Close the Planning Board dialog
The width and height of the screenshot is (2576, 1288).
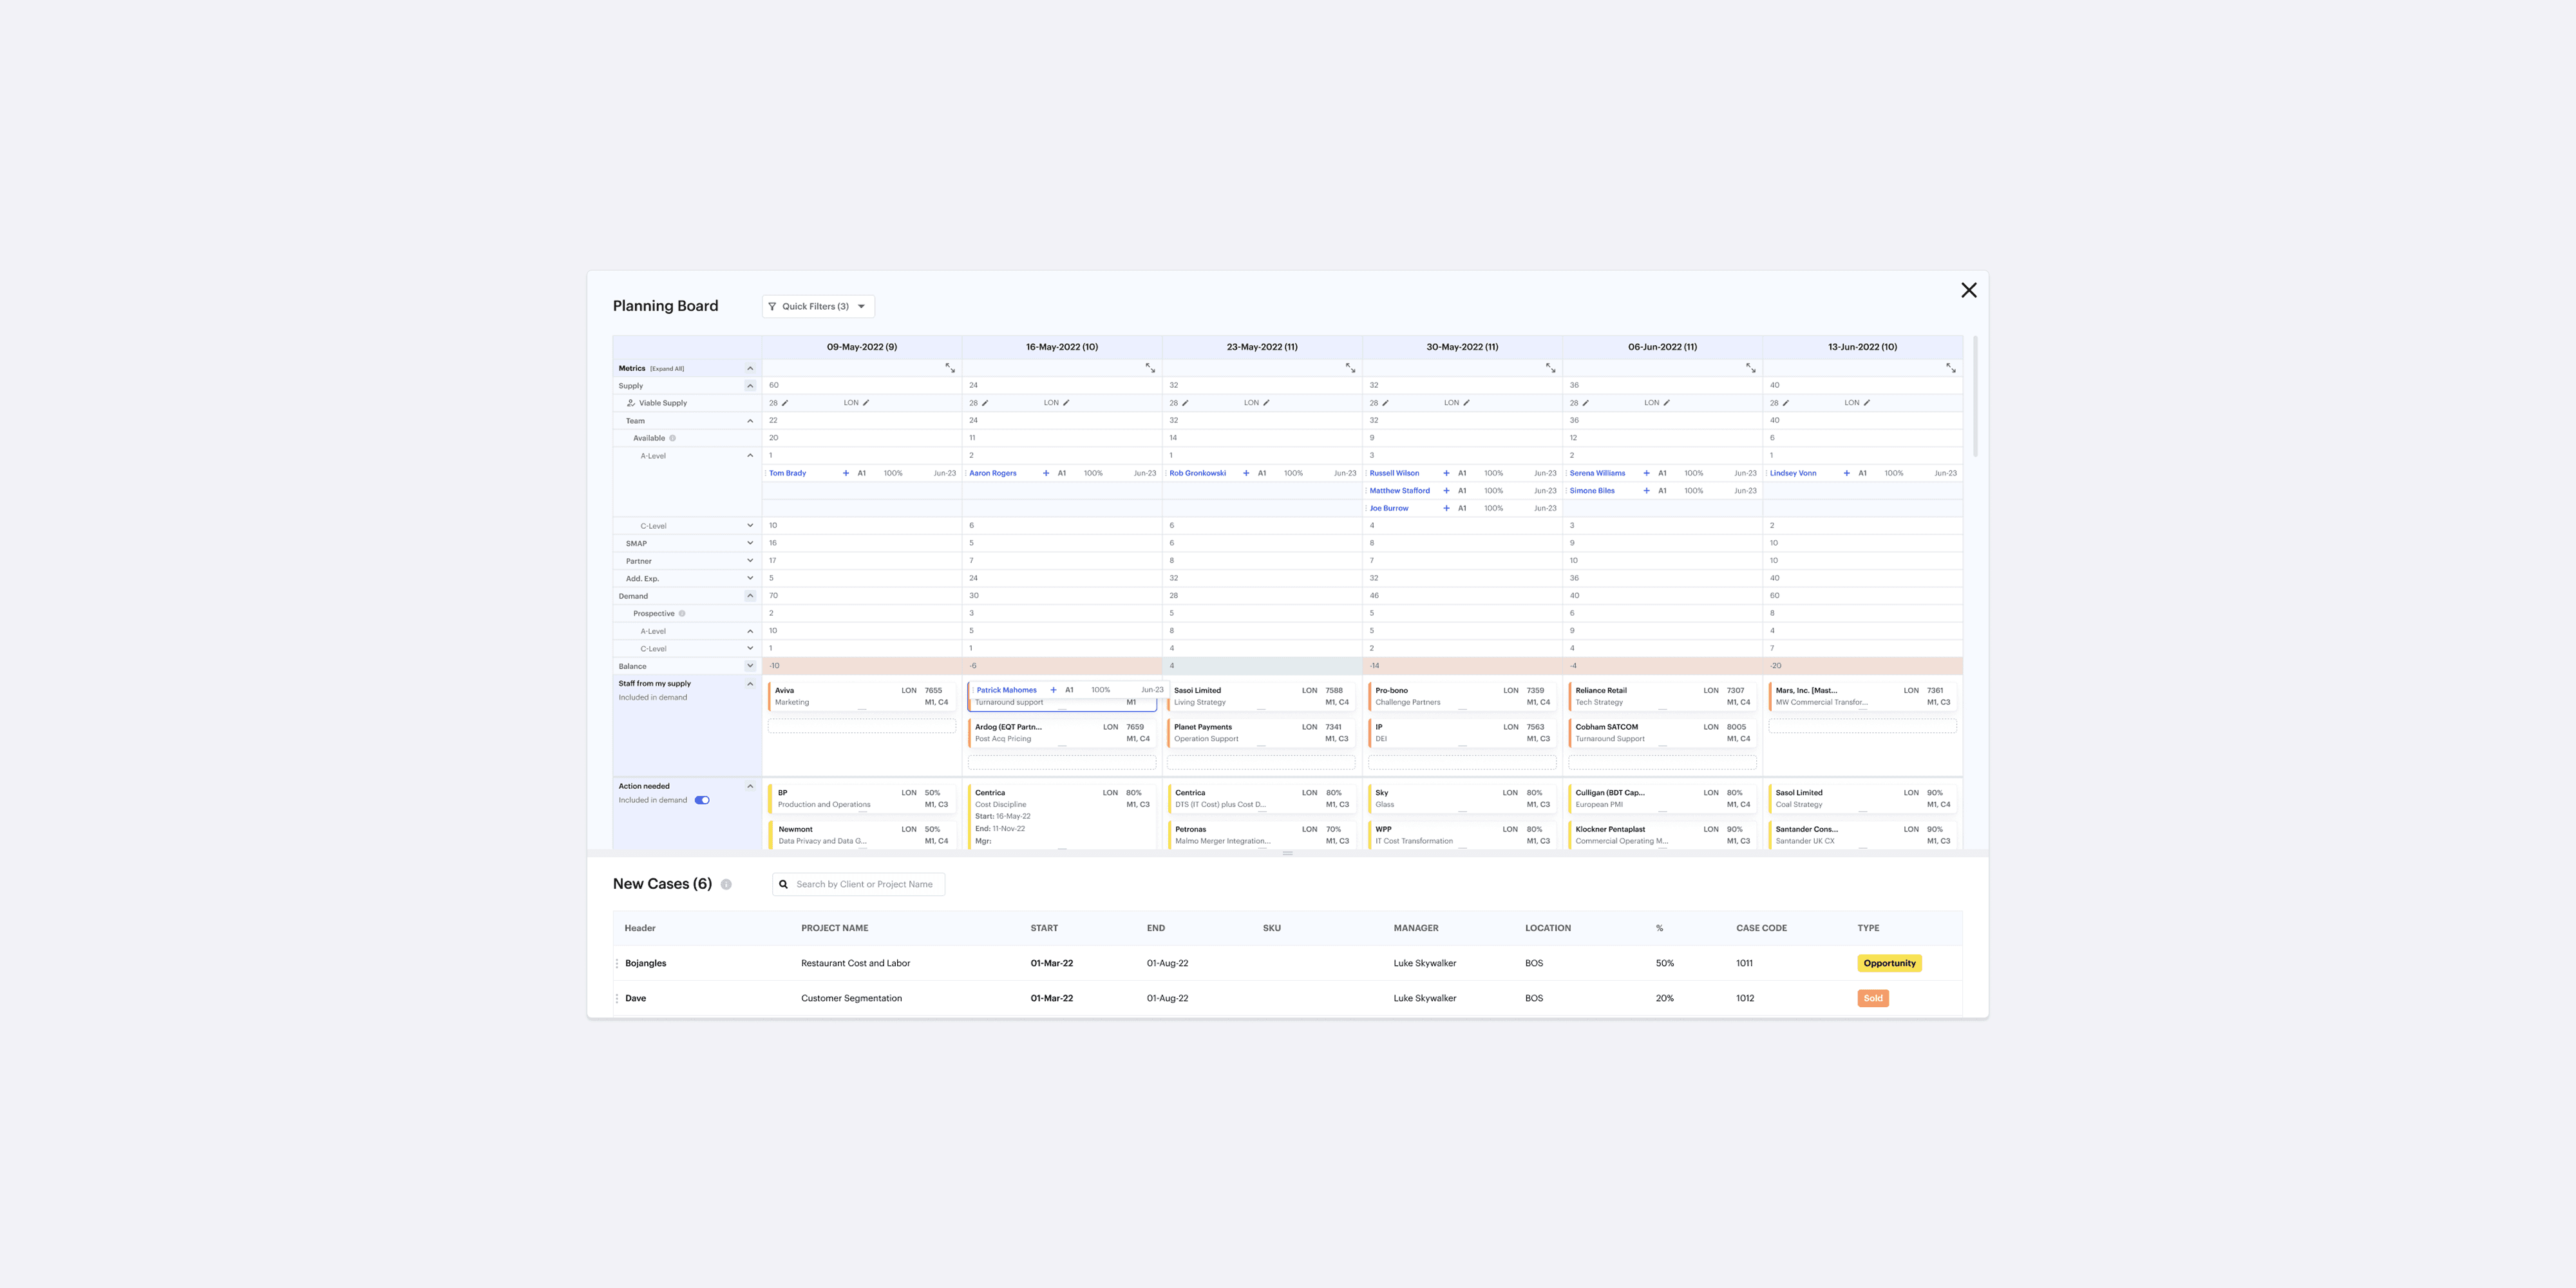[1968, 290]
